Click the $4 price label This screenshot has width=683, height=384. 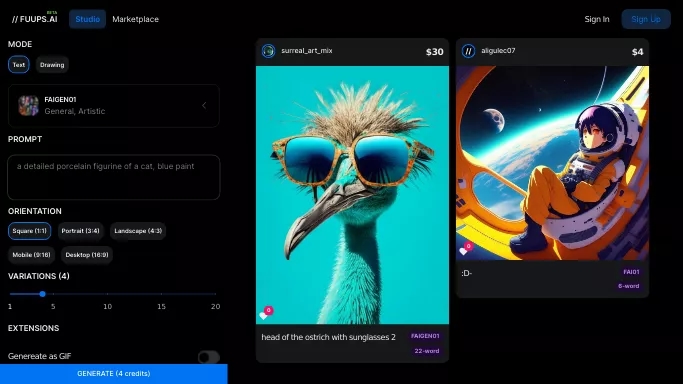[637, 52]
